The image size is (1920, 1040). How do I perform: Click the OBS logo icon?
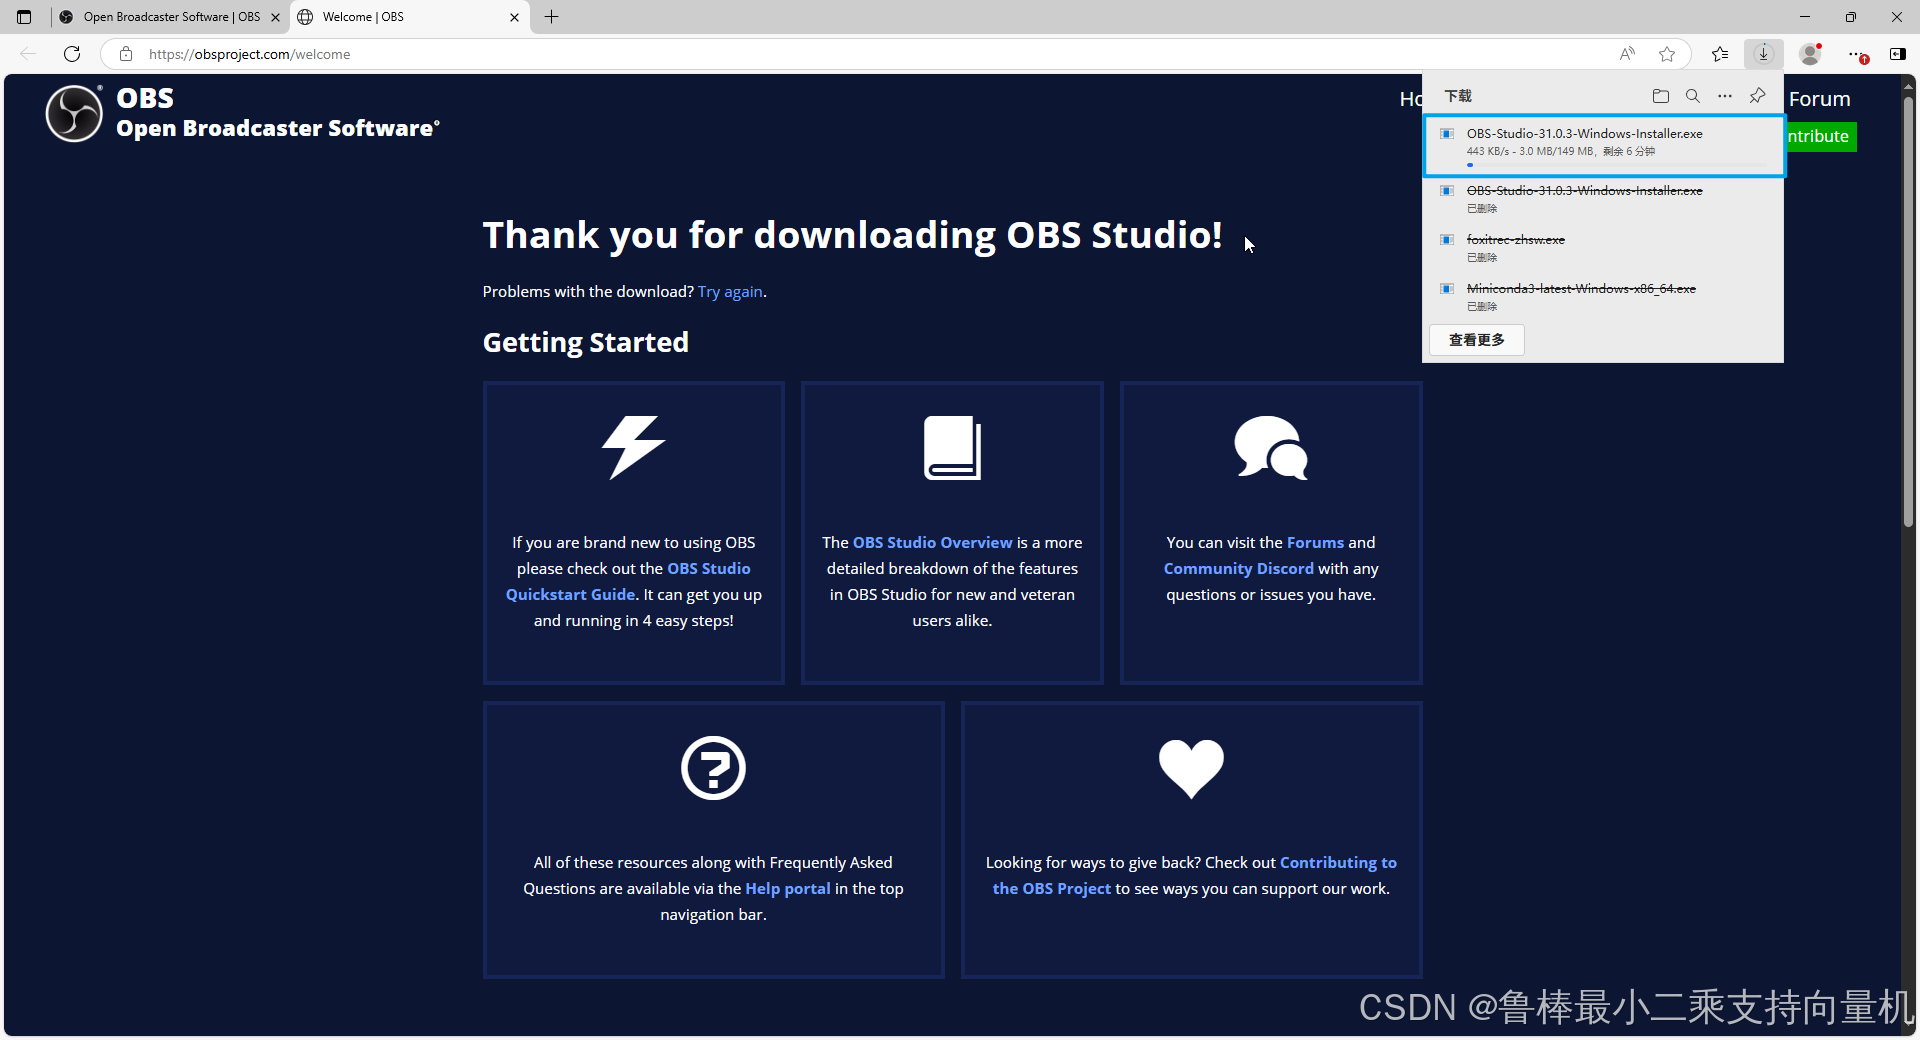(x=74, y=113)
